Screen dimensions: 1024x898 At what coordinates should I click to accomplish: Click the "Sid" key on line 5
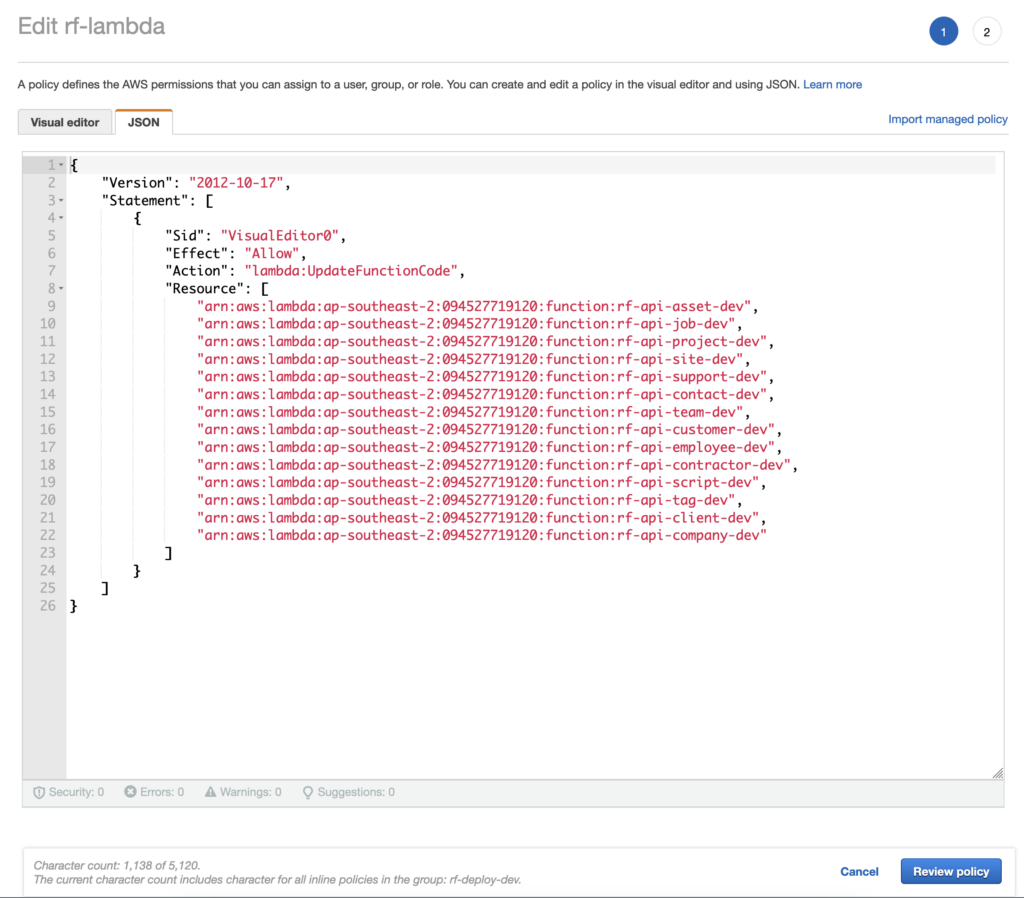[x=184, y=236]
